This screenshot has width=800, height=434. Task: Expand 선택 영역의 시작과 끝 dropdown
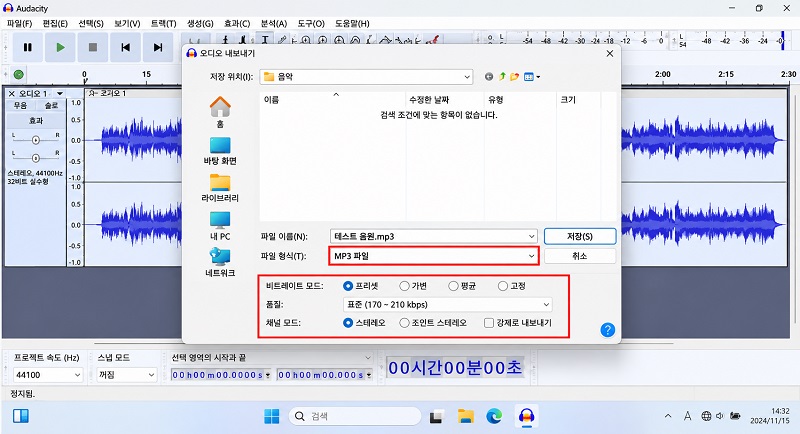tap(368, 358)
